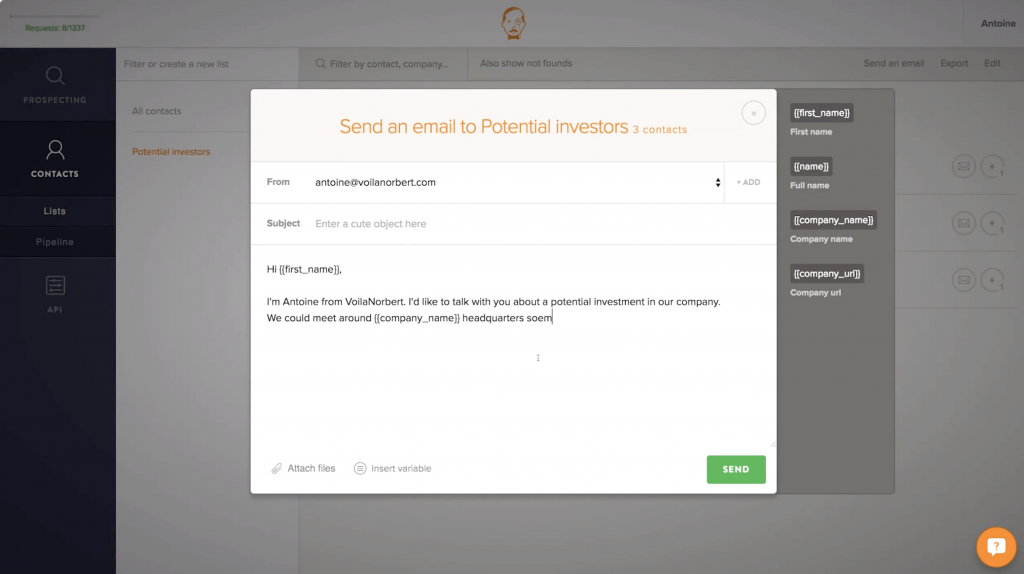Open the help chat bubble
Image resolution: width=1024 pixels, height=574 pixels.
pyautogui.click(x=996, y=547)
